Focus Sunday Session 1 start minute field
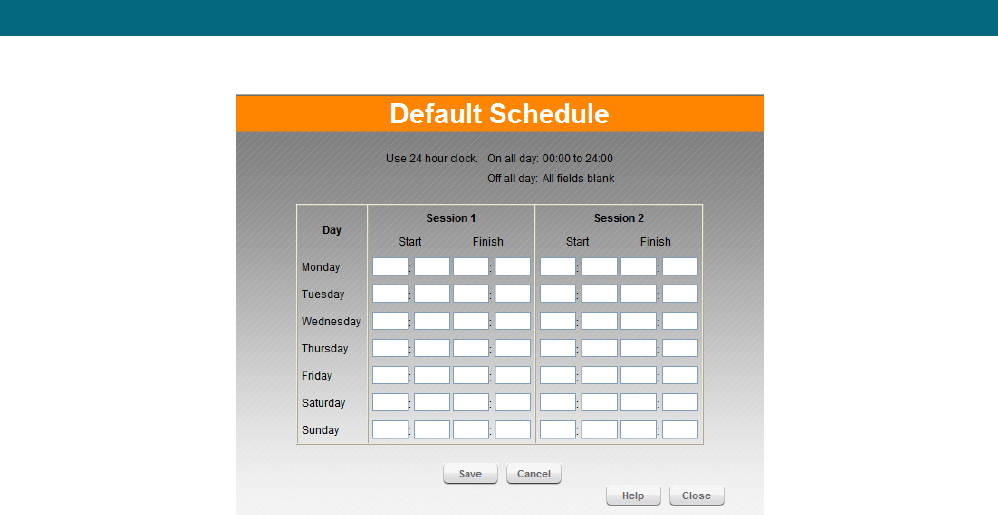The image size is (998, 515). coord(432,430)
